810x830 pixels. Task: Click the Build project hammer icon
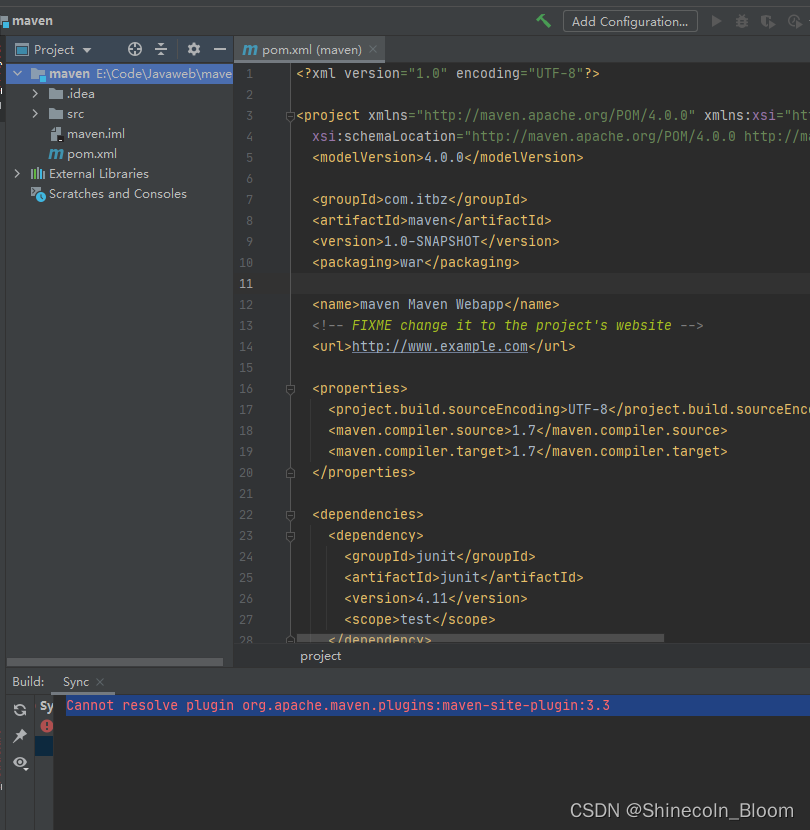coord(543,21)
